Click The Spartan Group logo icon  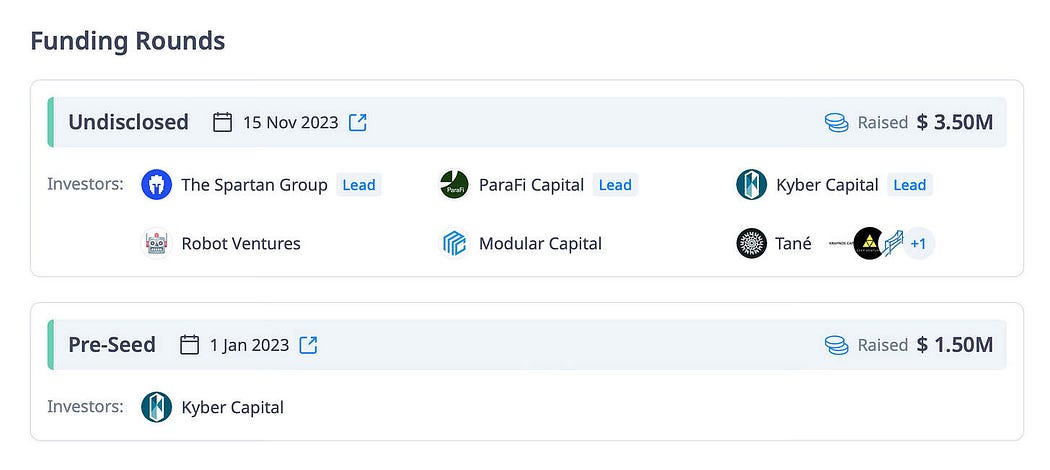(x=157, y=185)
